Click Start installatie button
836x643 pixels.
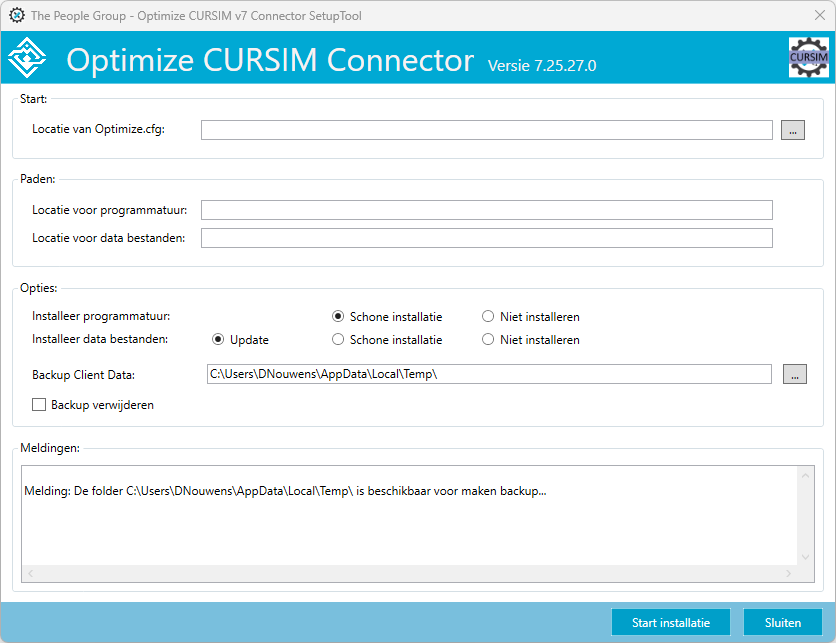tap(671, 623)
